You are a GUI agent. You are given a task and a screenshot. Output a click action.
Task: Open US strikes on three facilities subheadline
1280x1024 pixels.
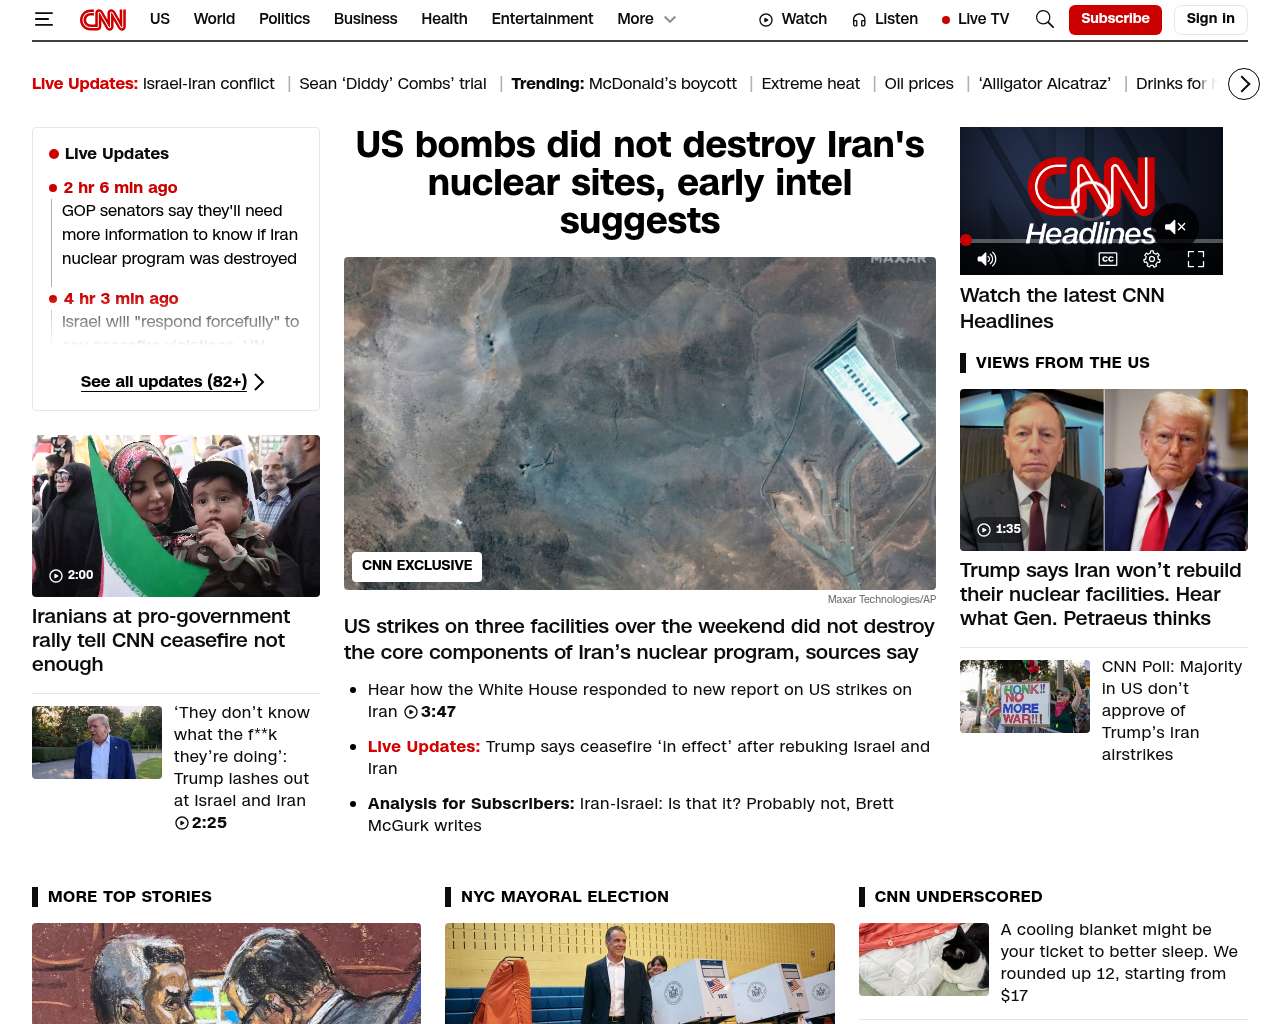click(x=639, y=639)
